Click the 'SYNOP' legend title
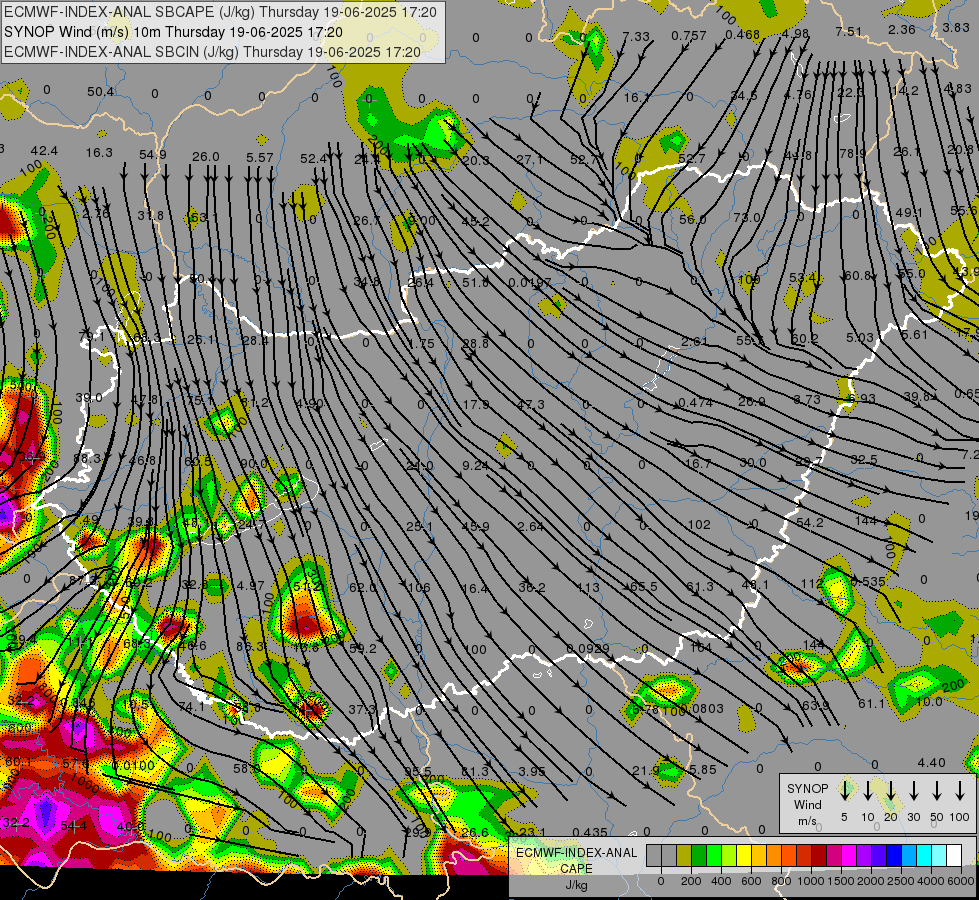This screenshot has height=900, width=979. pos(807,789)
